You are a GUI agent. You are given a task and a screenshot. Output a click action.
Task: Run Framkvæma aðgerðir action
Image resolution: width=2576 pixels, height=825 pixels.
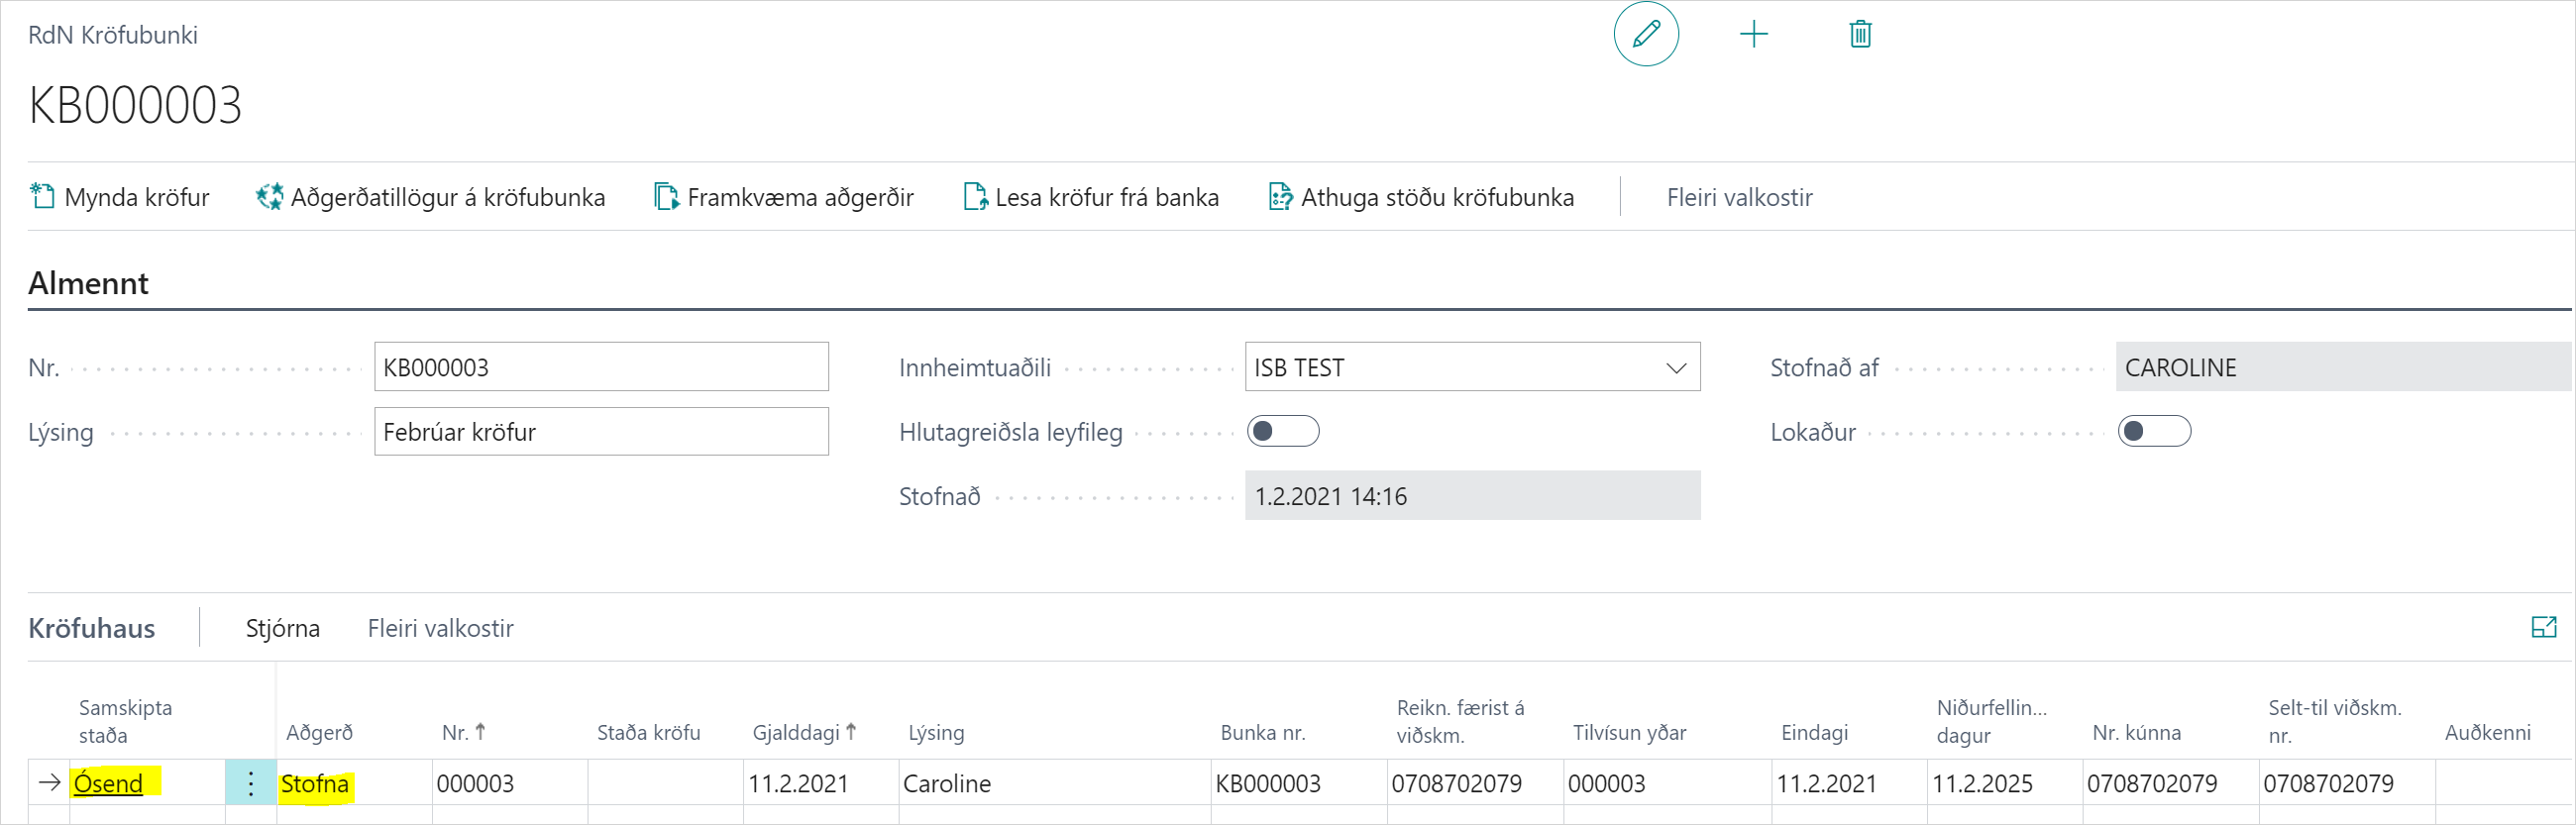pyautogui.click(x=784, y=197)
